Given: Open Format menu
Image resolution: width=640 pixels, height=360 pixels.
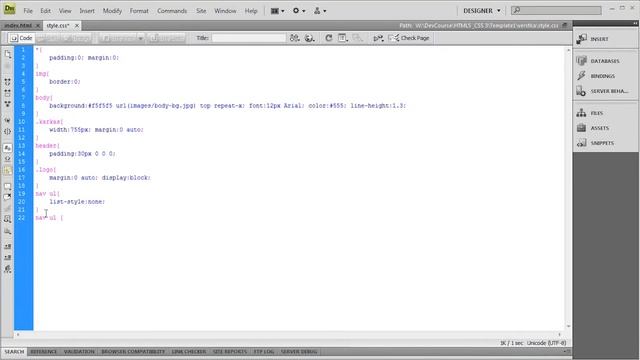Looking at the screenshot, I should (x=139, y=11).
